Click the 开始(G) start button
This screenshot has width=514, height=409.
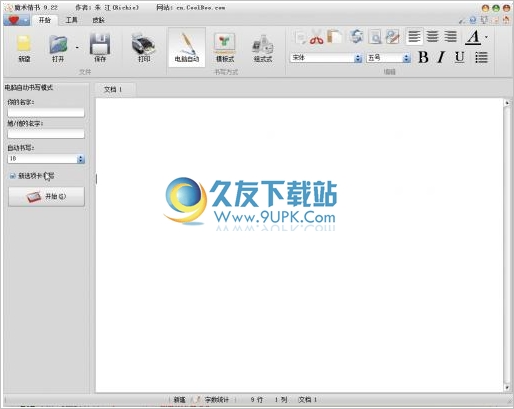tap(46, 196)
